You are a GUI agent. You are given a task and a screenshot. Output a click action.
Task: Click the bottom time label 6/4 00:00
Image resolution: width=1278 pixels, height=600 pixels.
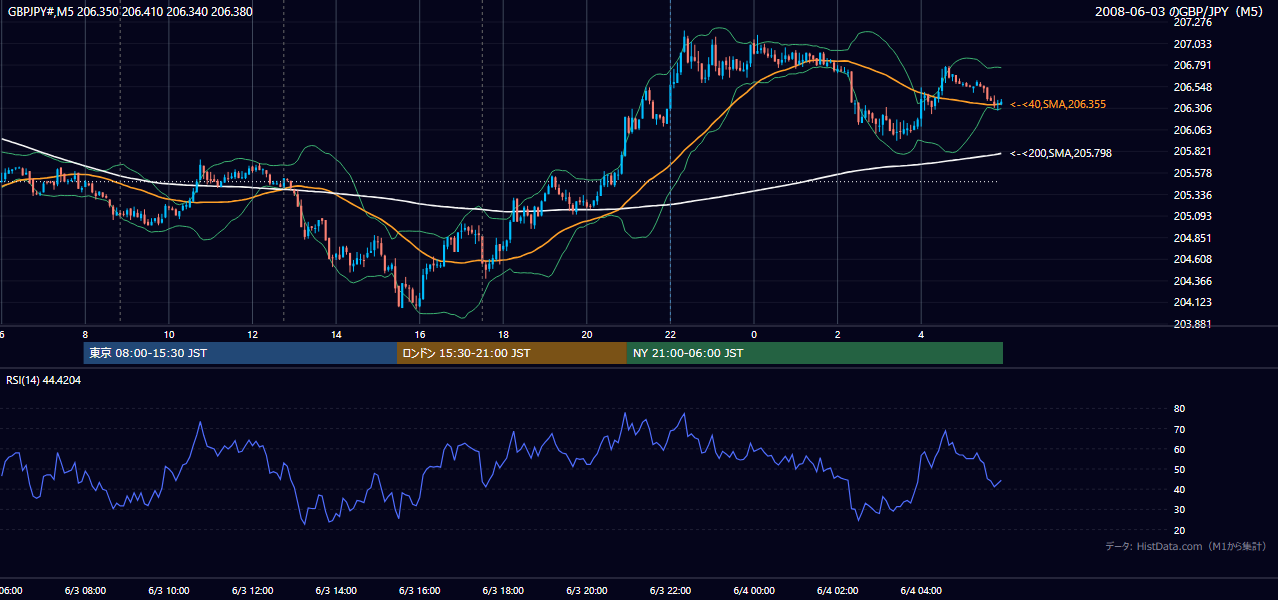click(x=754, y=591)
